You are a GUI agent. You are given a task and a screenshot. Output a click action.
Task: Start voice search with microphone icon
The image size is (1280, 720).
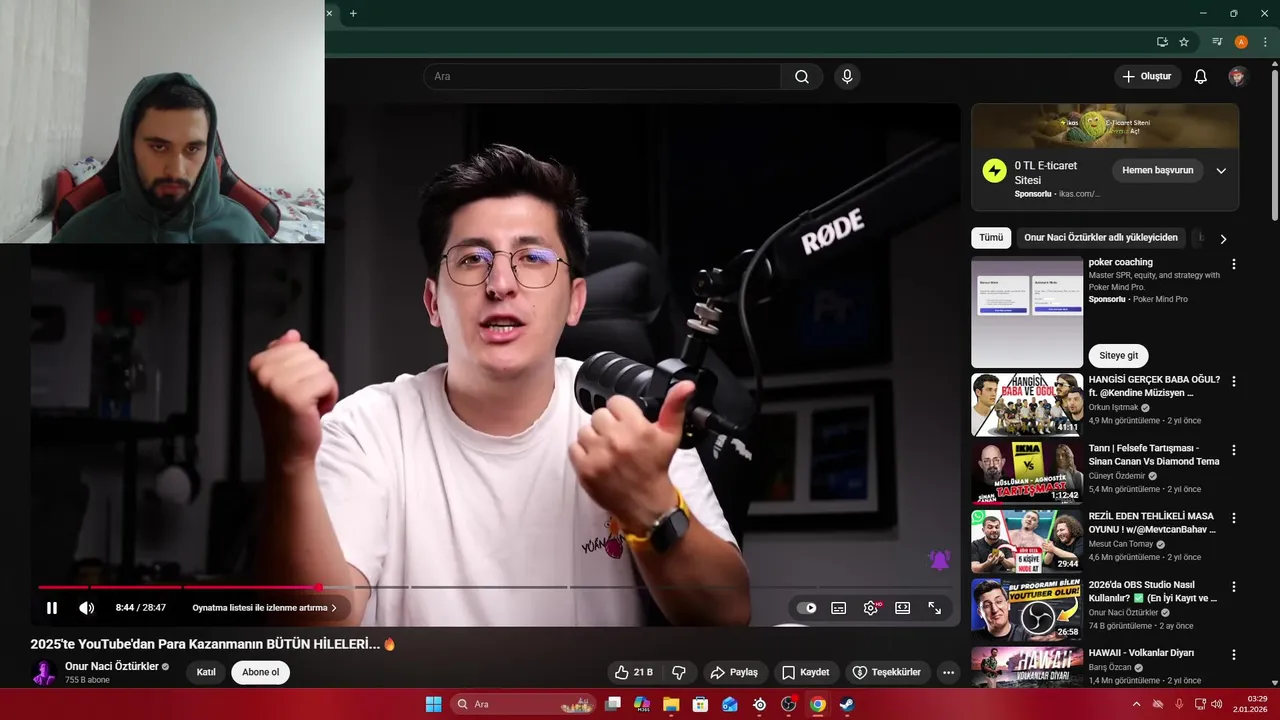pos(847,76)
